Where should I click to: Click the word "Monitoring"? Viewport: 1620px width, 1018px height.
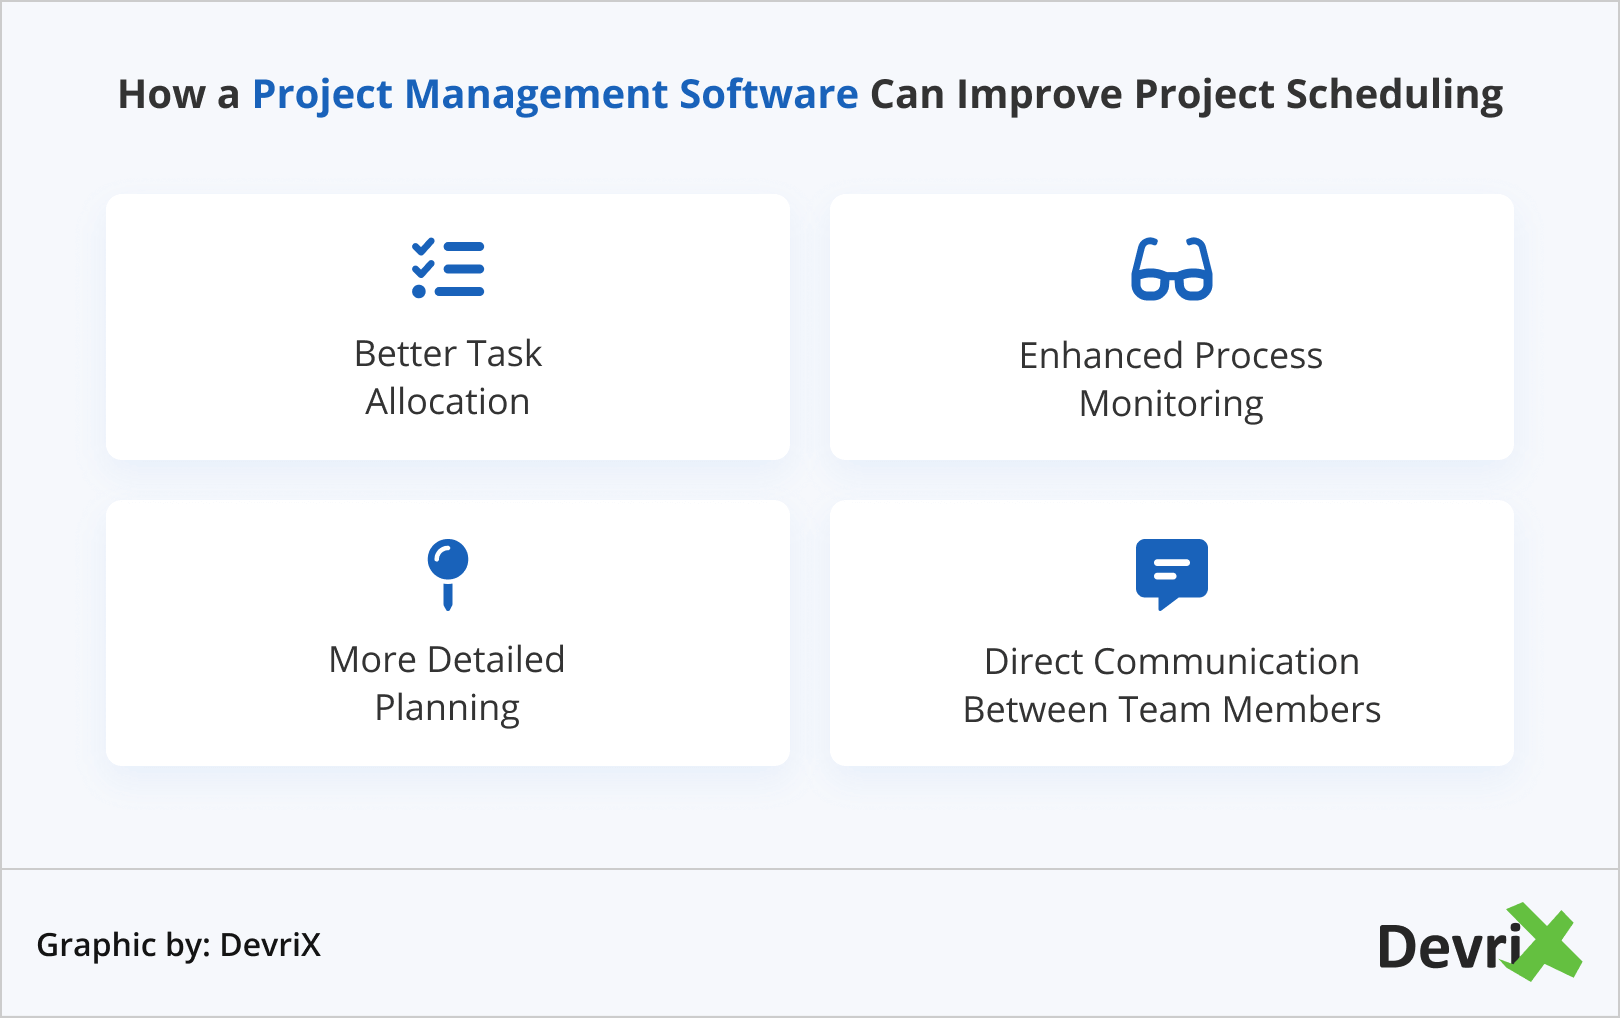pos(1171,404)
